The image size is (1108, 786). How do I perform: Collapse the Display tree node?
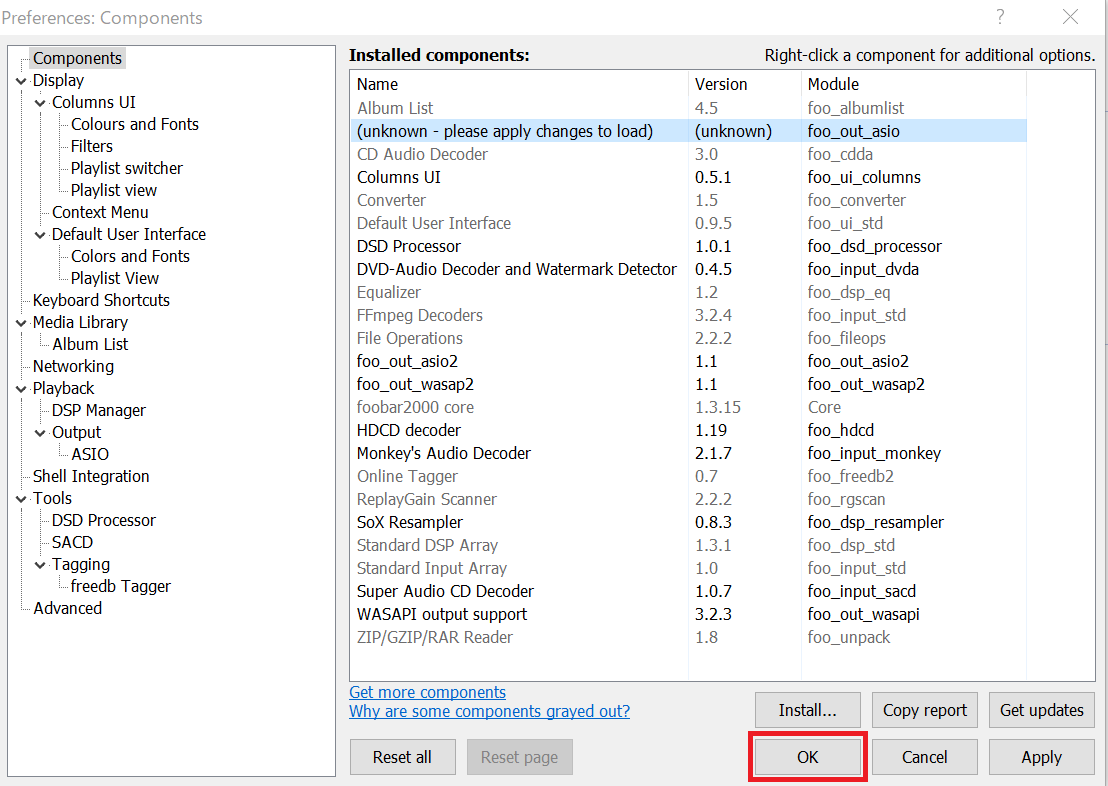click(21, 81)
